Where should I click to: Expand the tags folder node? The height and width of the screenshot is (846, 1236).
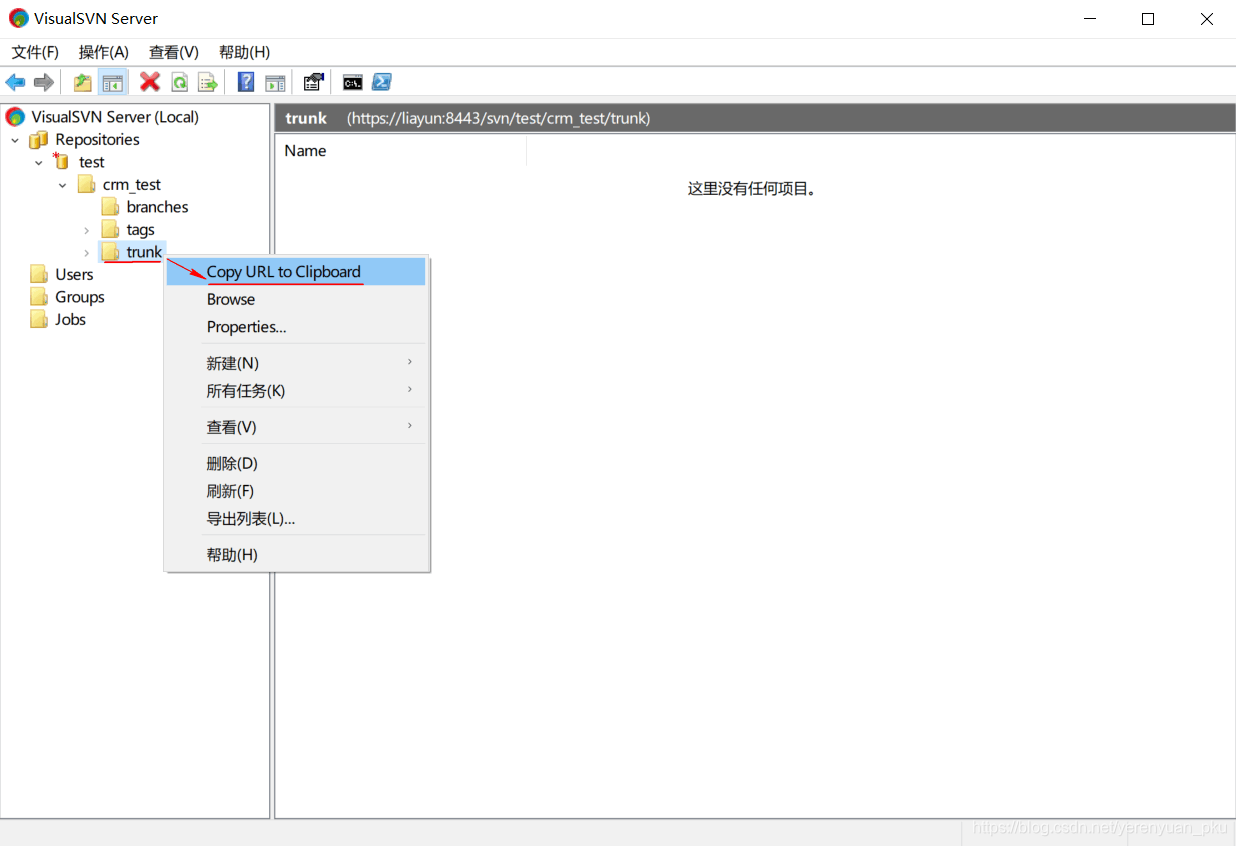[87, 230]
